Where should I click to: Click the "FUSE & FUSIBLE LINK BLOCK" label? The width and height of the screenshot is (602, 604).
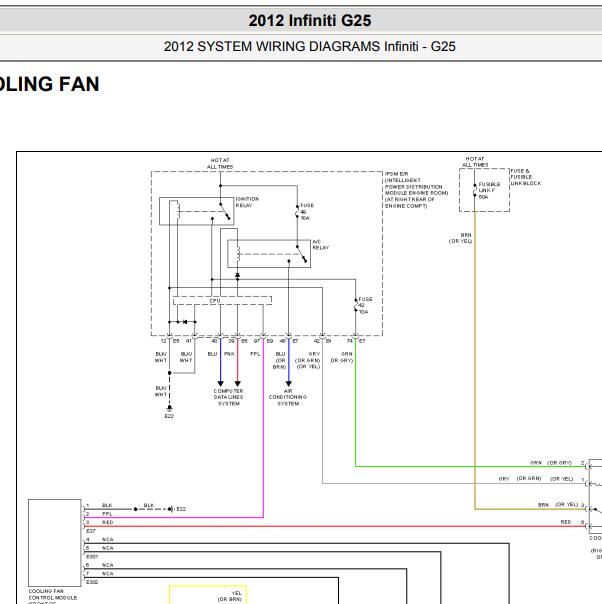click(526, 177)
